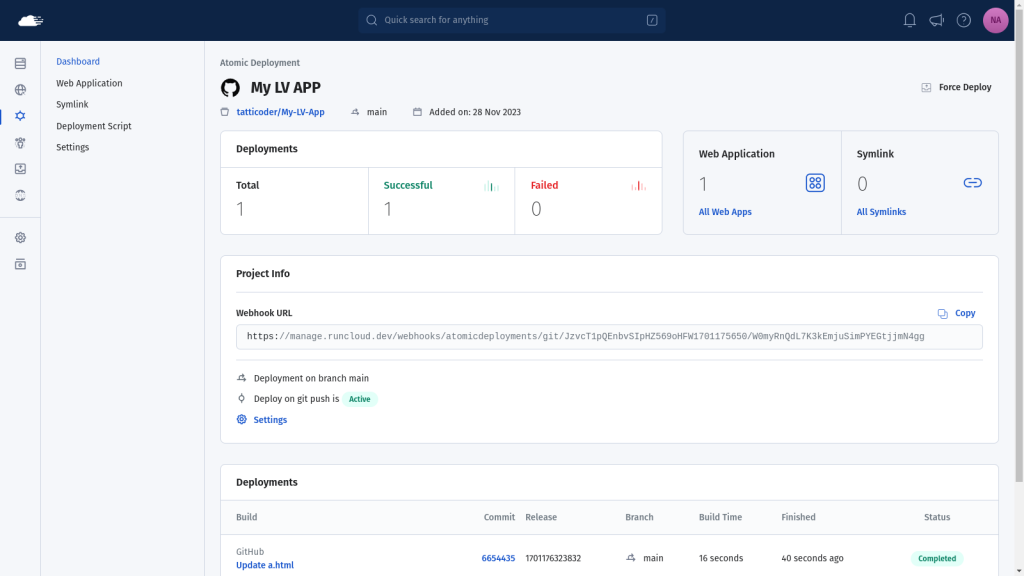Click the RunCloud cloud logo
The image size is (1024, 576).
point(30,20)
